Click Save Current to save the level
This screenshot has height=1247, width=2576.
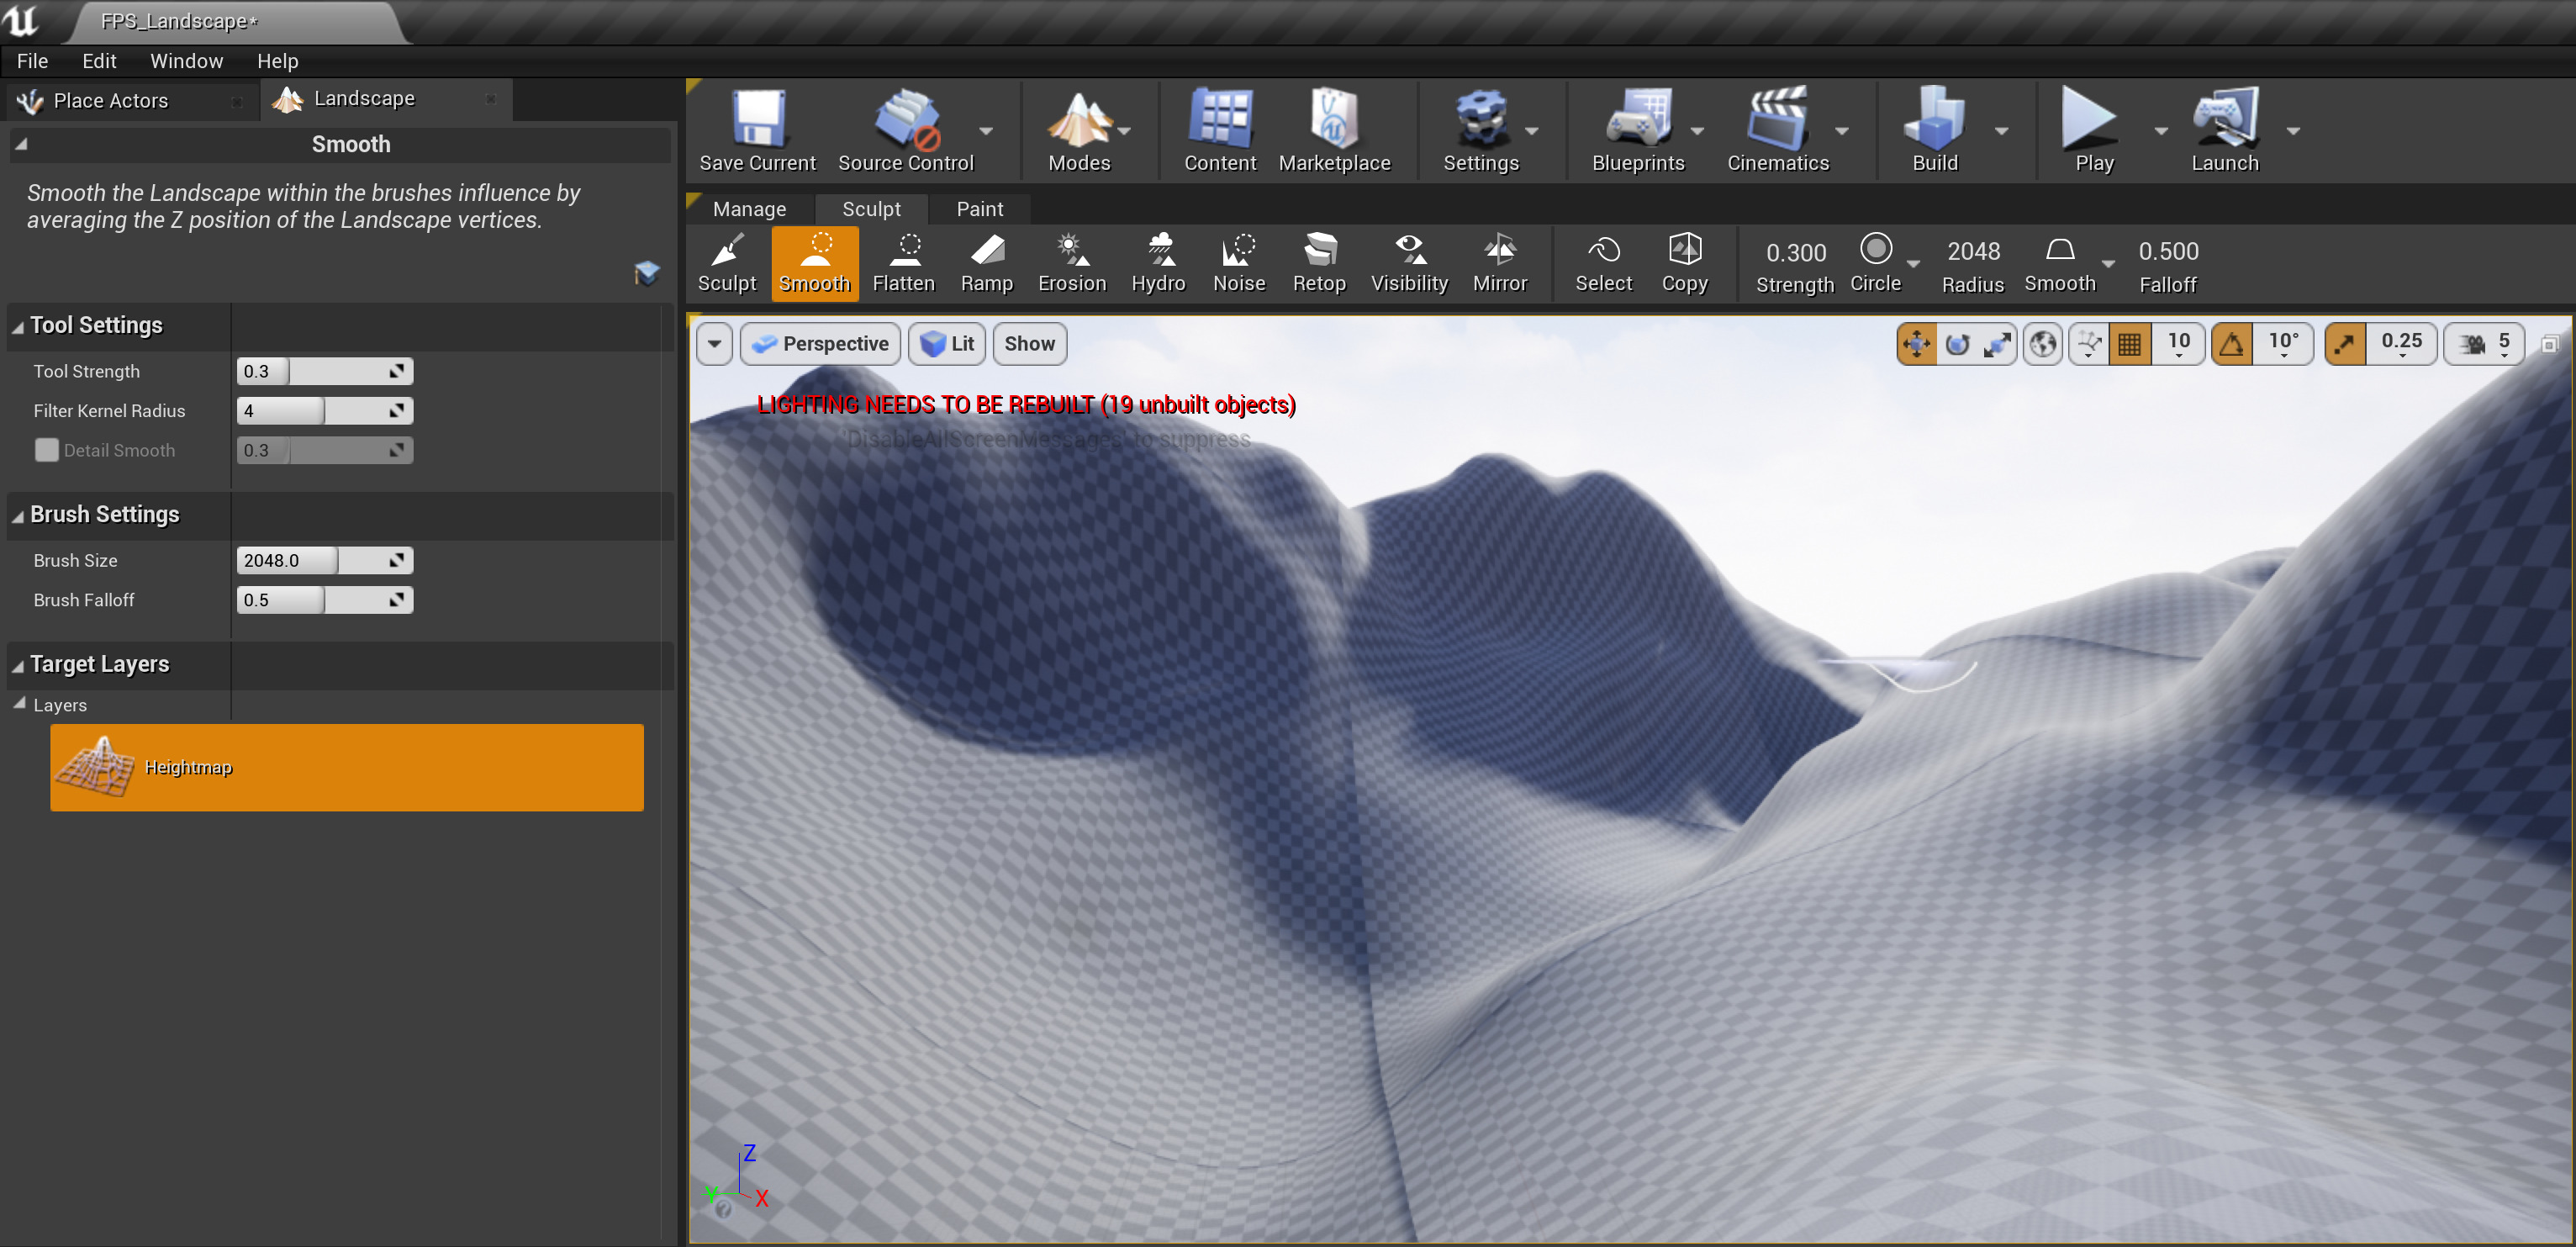coord(757,130)
